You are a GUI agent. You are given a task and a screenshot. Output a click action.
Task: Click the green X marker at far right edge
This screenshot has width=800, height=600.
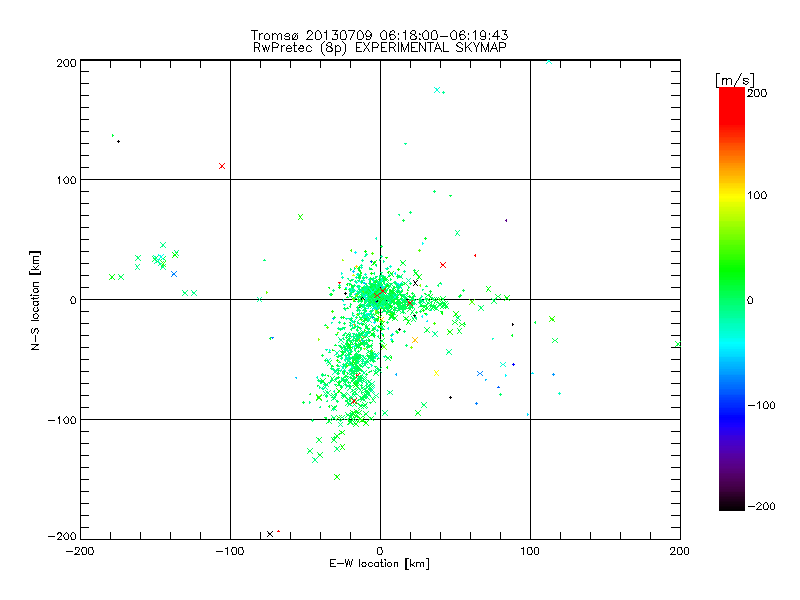click(x=678, y=344)
